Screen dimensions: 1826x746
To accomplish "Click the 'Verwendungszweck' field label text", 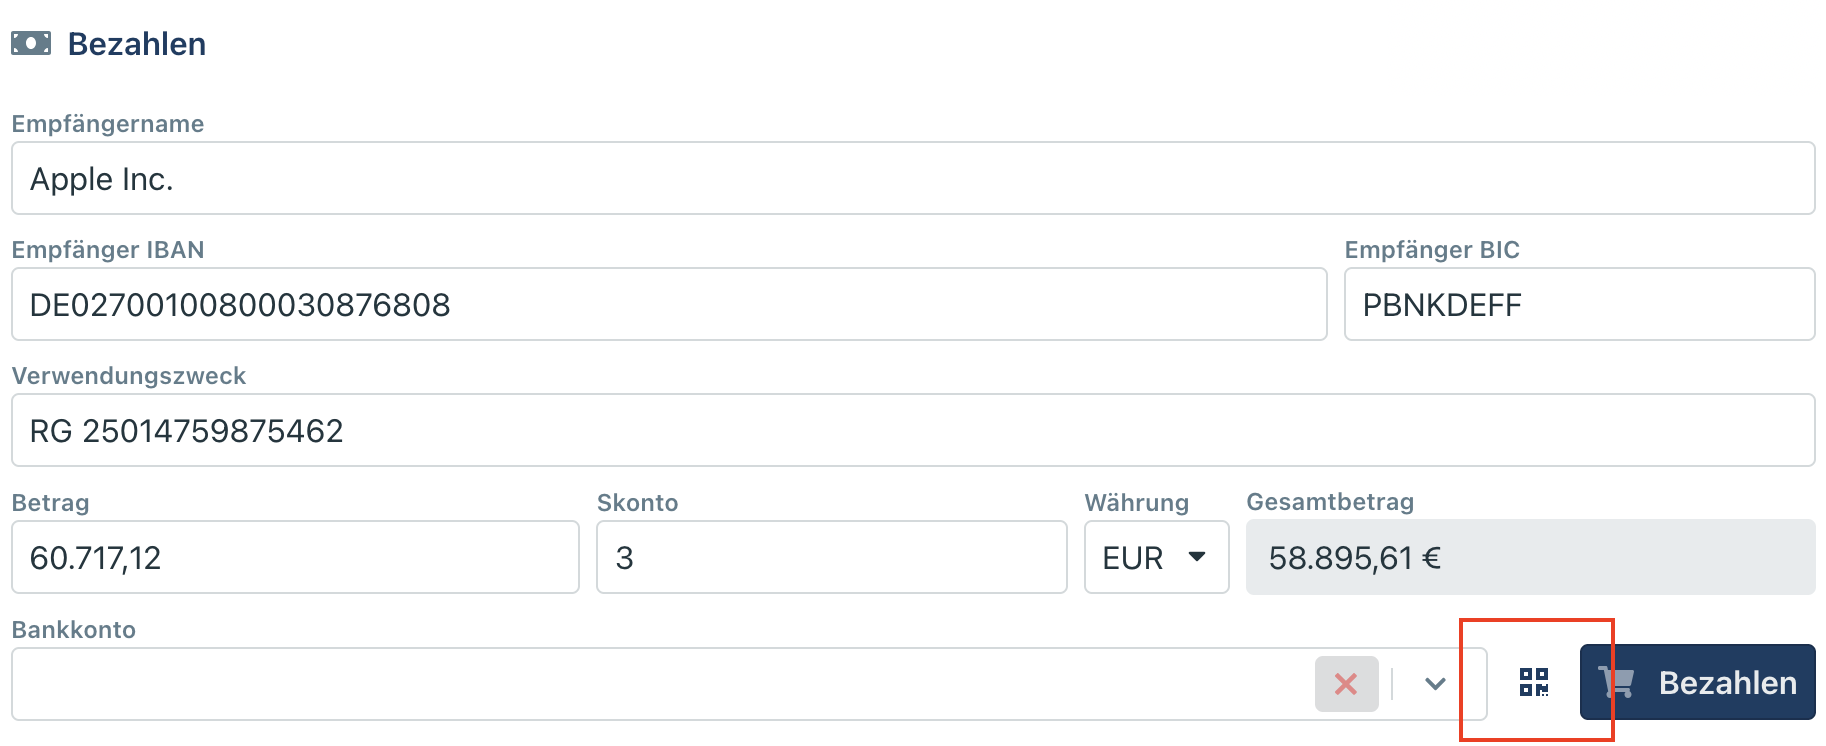I will click(x=129, y=376).
